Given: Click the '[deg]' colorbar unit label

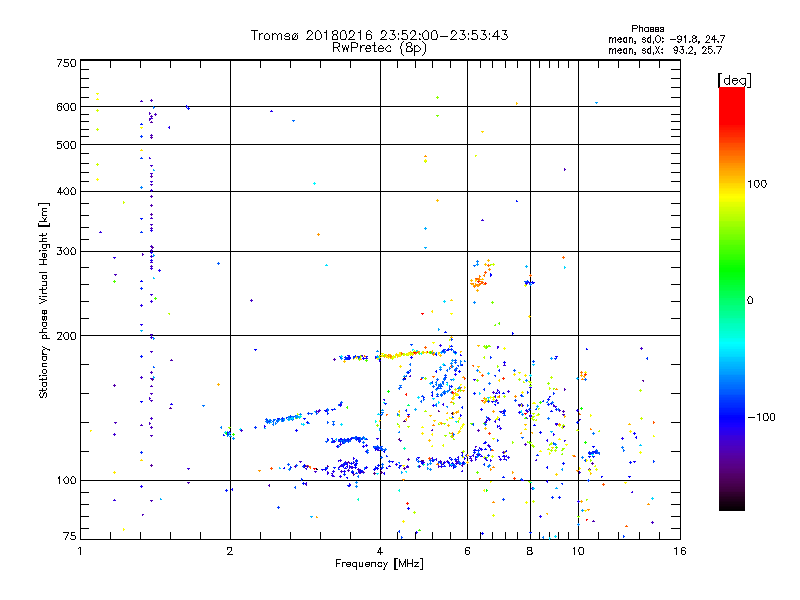Looking at the screenshot, I should coord(734,80).
